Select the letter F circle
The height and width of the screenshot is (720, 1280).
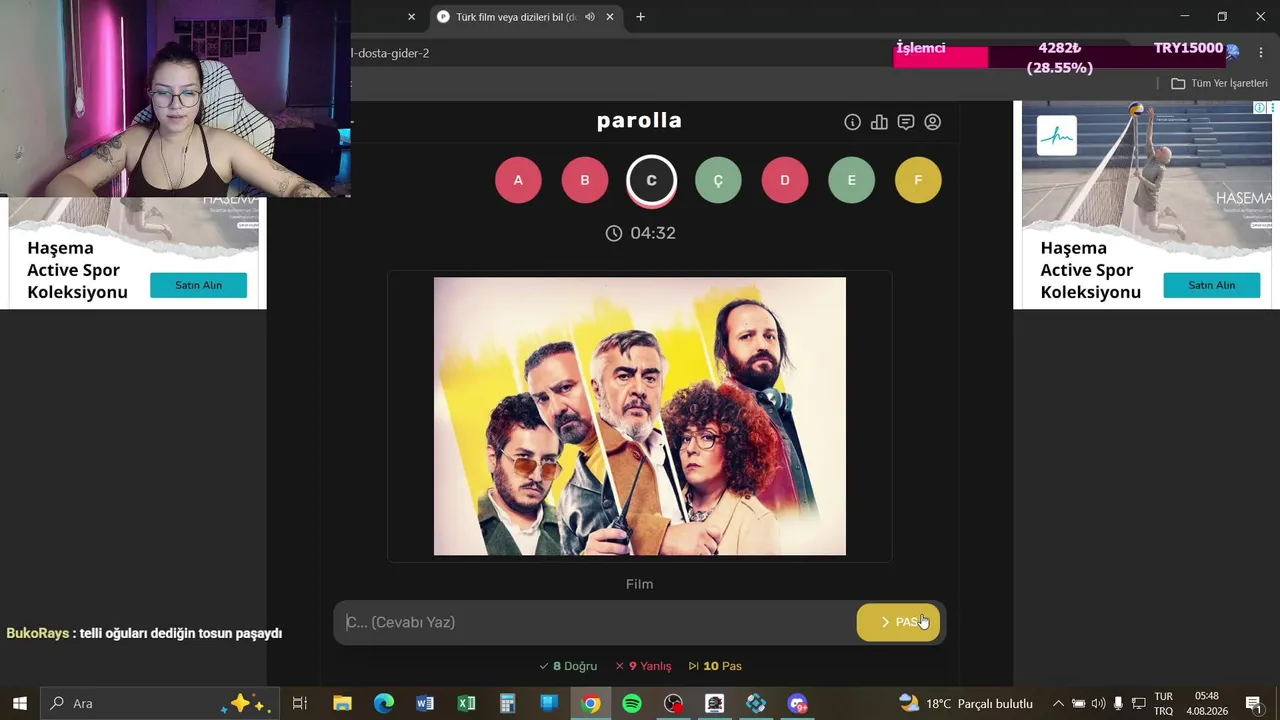click(918, 180)
